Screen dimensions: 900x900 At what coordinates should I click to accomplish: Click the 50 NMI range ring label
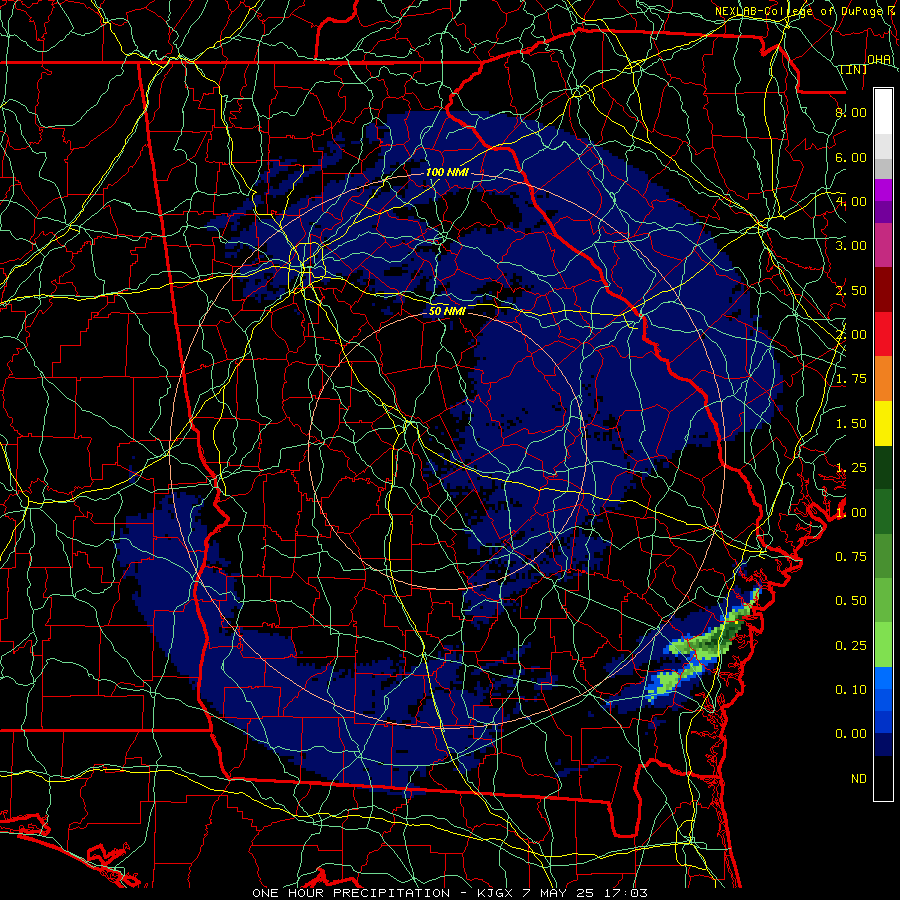point(447,311)
